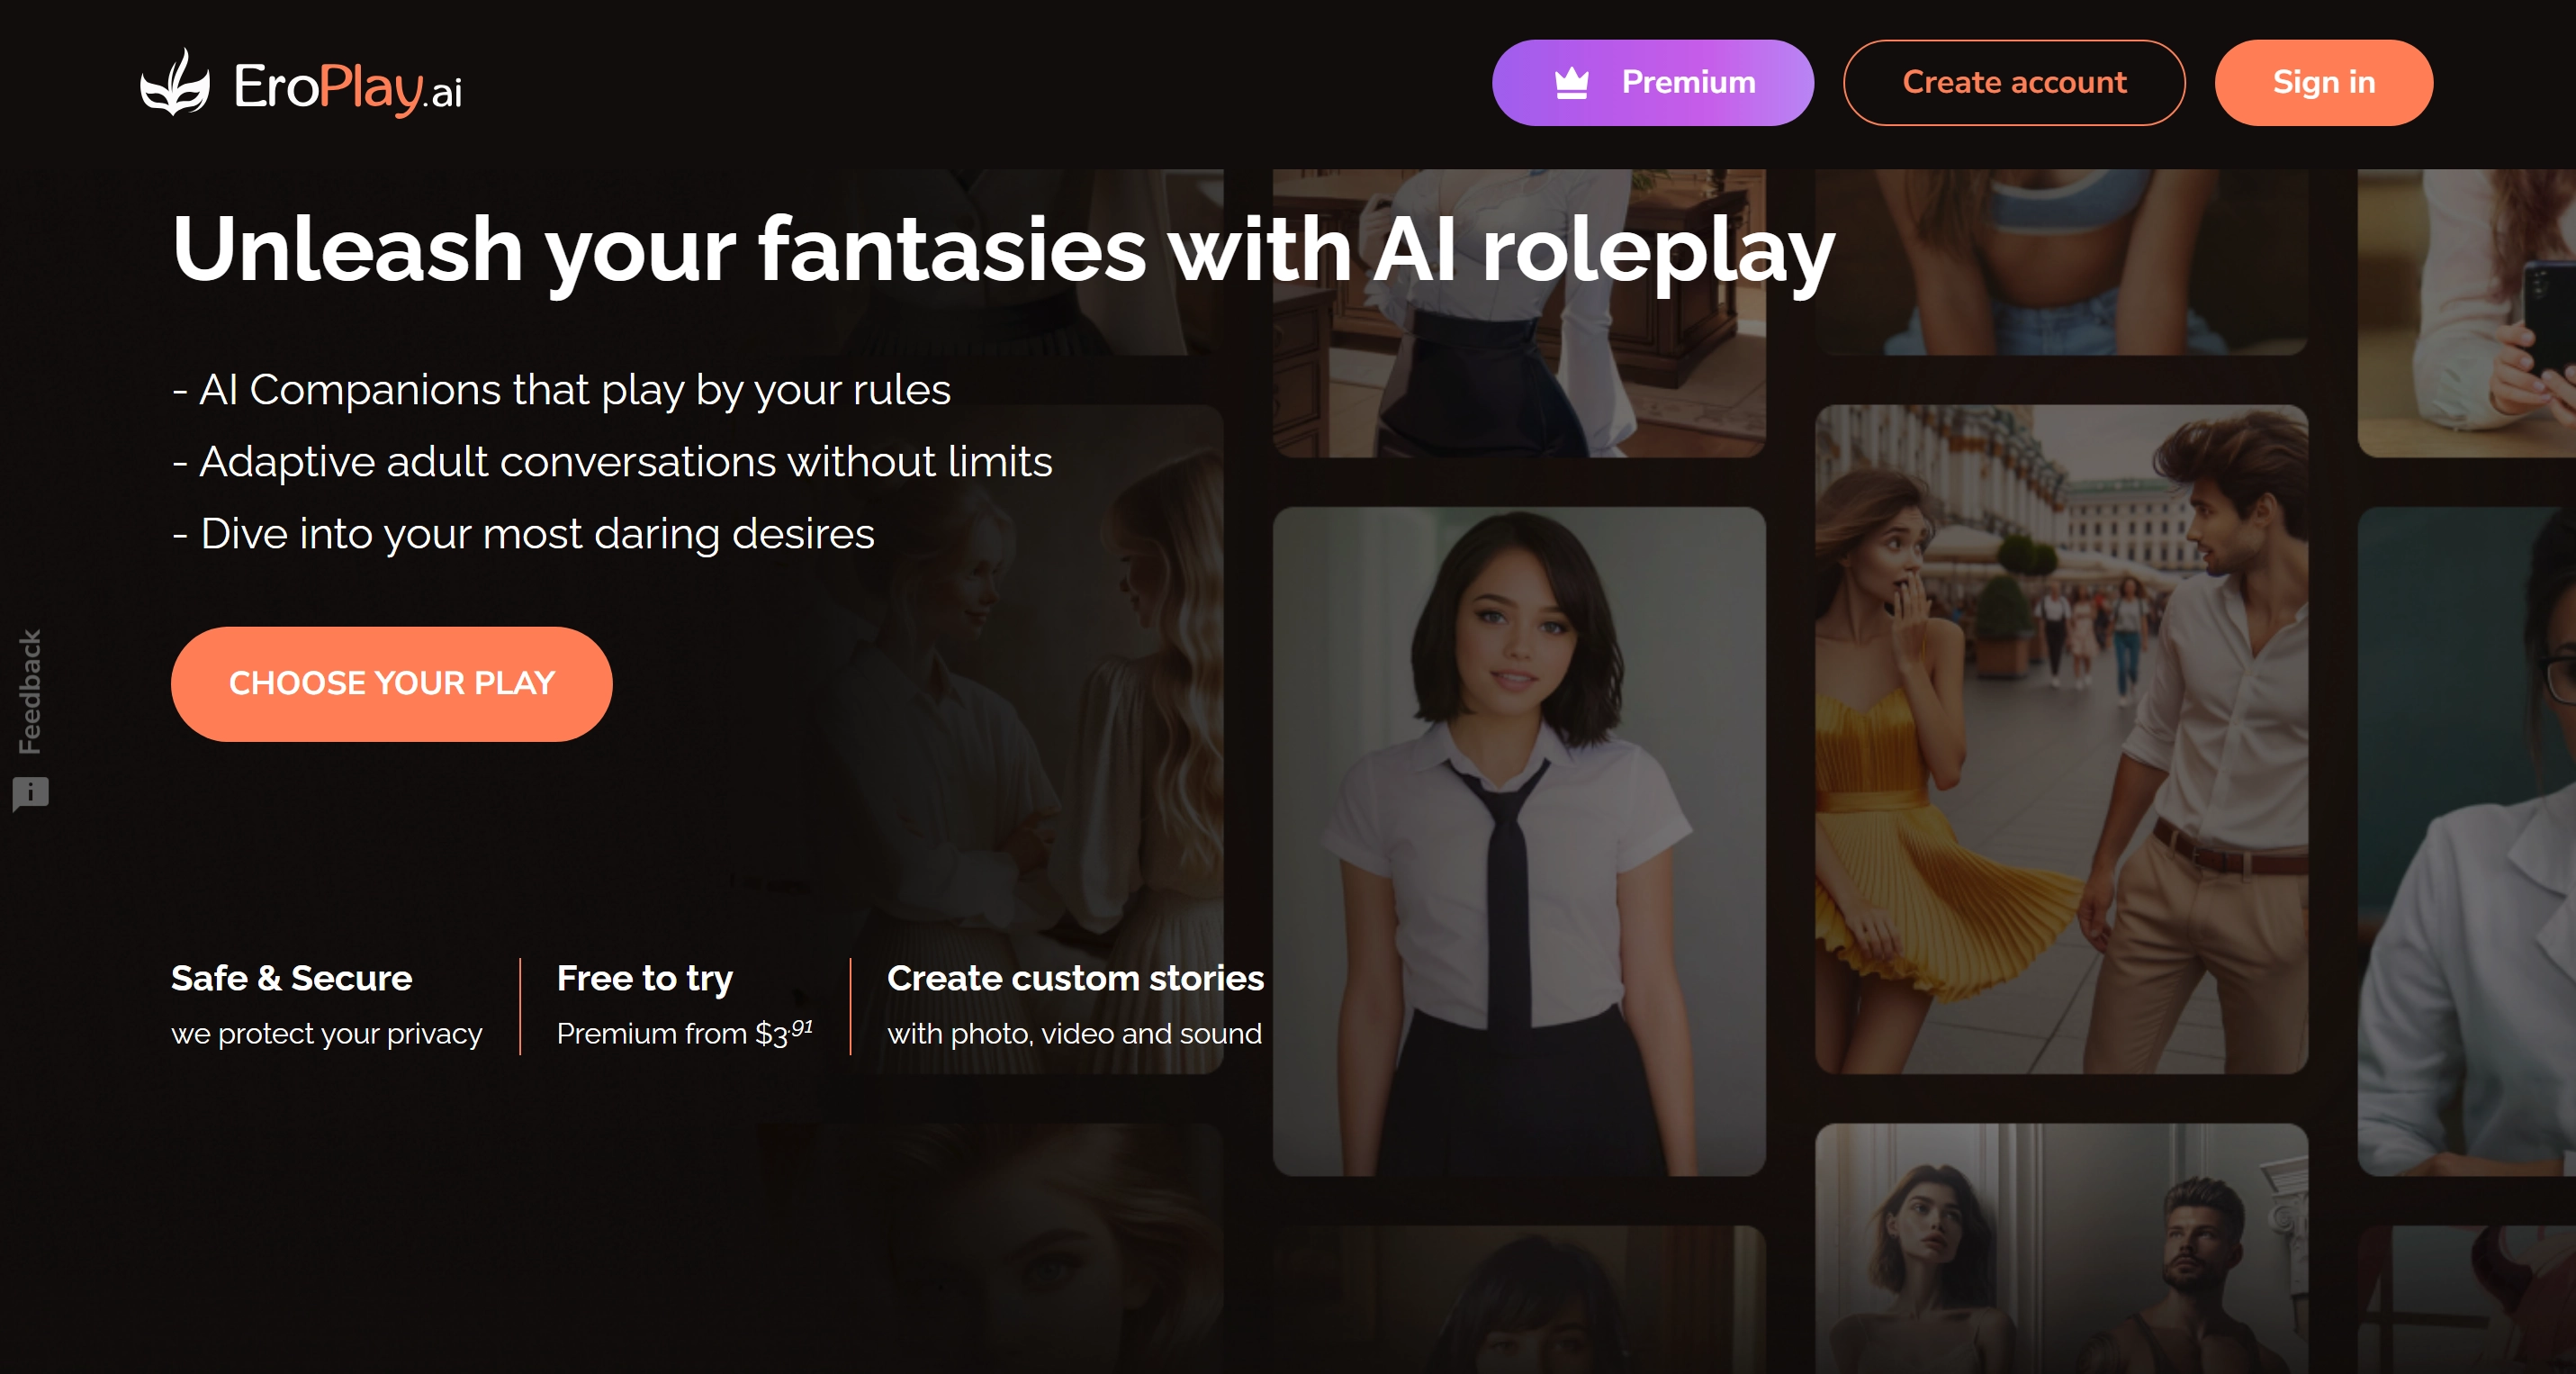
Task: Click the Free to try heading
Action: coord(645,978)
